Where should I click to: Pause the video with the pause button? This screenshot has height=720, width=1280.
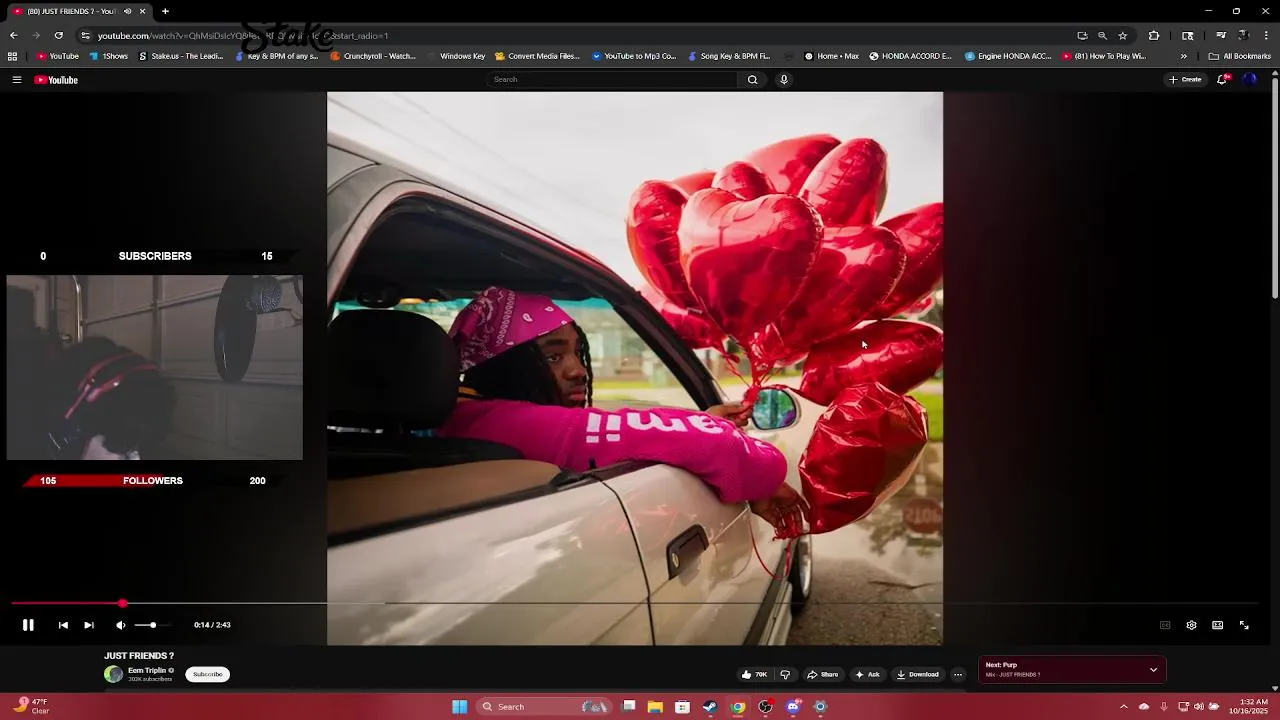tap(28, 625)
